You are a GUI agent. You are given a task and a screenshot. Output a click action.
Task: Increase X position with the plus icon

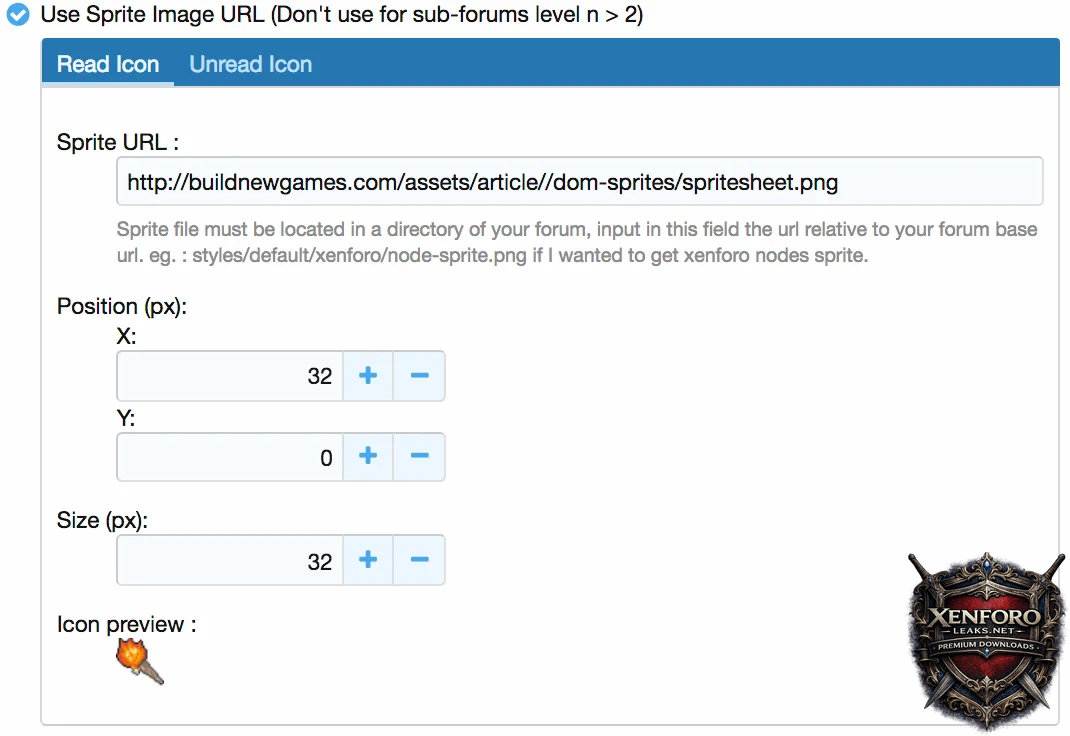pos(368,376)
